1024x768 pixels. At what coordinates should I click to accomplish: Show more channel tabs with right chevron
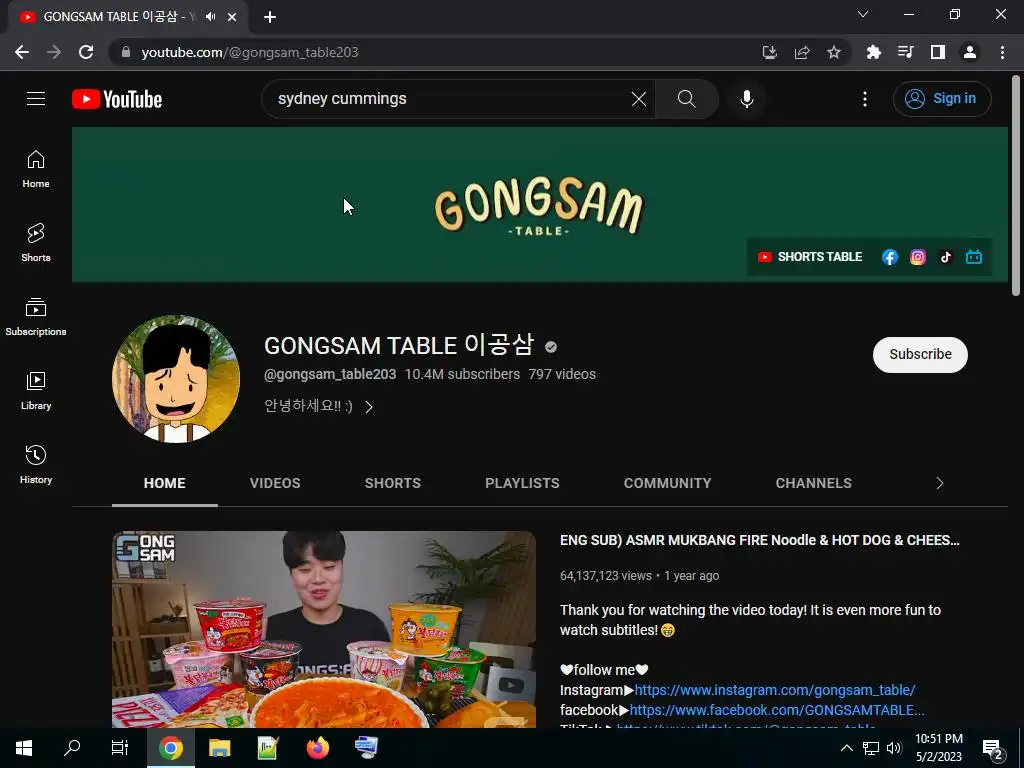(x=940, y=483)
